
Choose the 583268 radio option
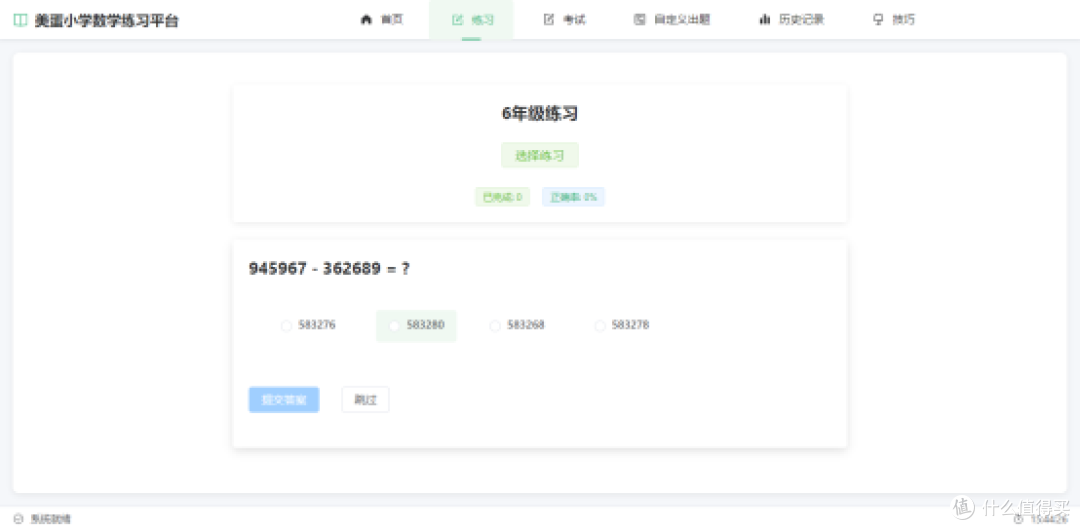tap(517, 325)
